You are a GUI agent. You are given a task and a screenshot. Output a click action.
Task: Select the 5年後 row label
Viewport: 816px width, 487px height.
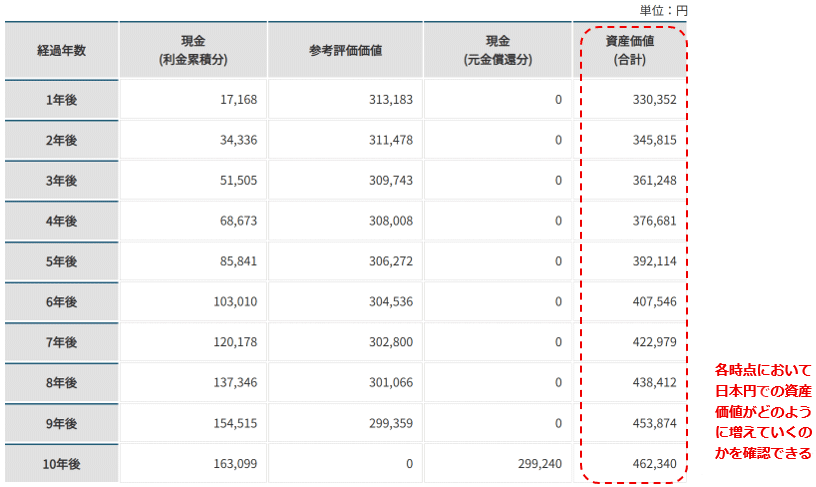coord(61,262)
